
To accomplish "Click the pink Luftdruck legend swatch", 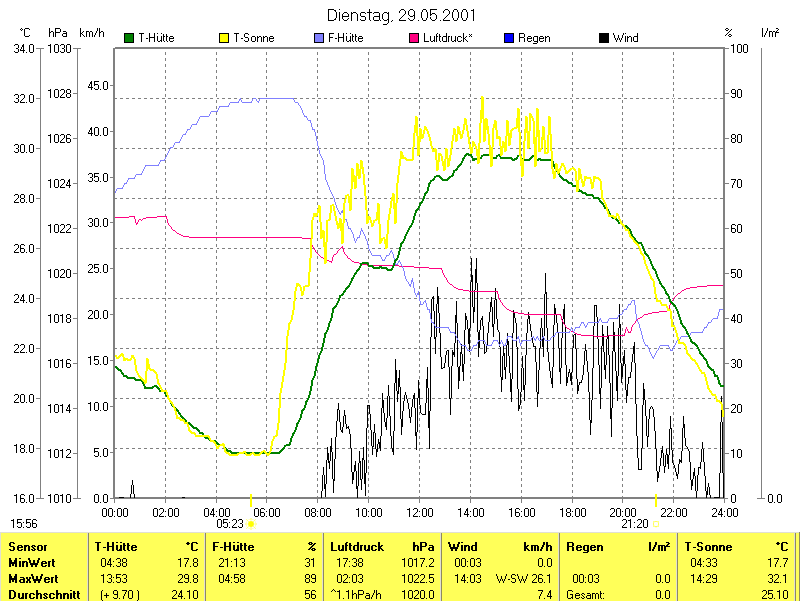I will point(414,38).
